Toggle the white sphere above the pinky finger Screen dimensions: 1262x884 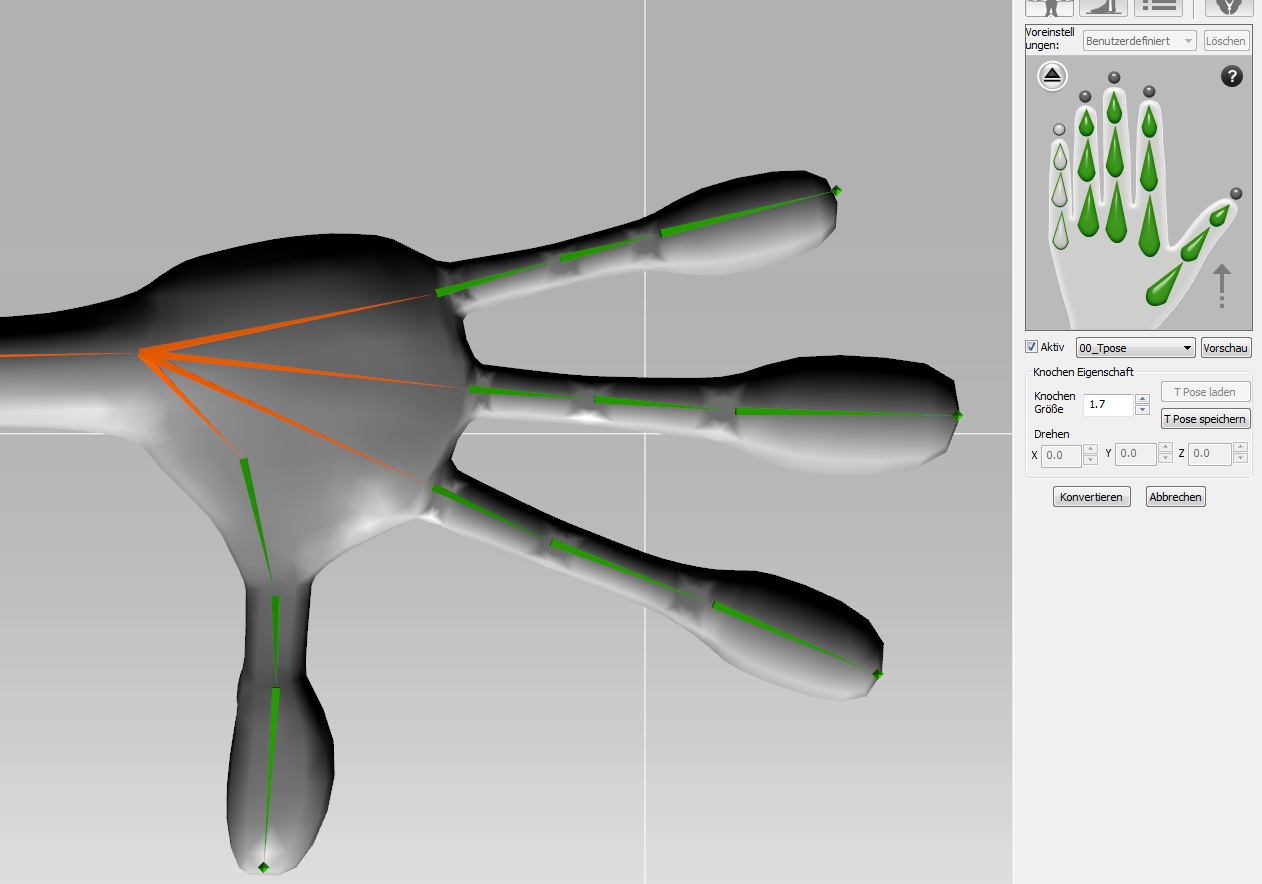click(1059, 130)
